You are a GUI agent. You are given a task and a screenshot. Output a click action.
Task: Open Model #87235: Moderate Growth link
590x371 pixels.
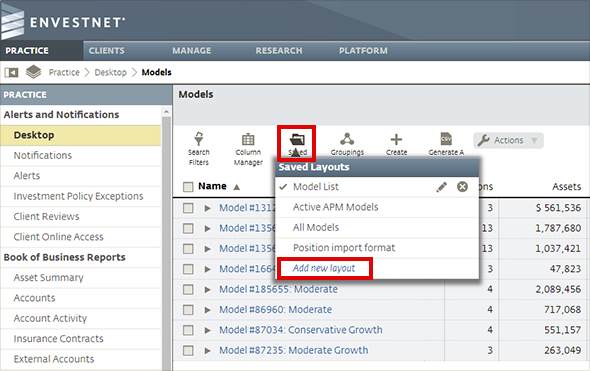coord(293,350)
